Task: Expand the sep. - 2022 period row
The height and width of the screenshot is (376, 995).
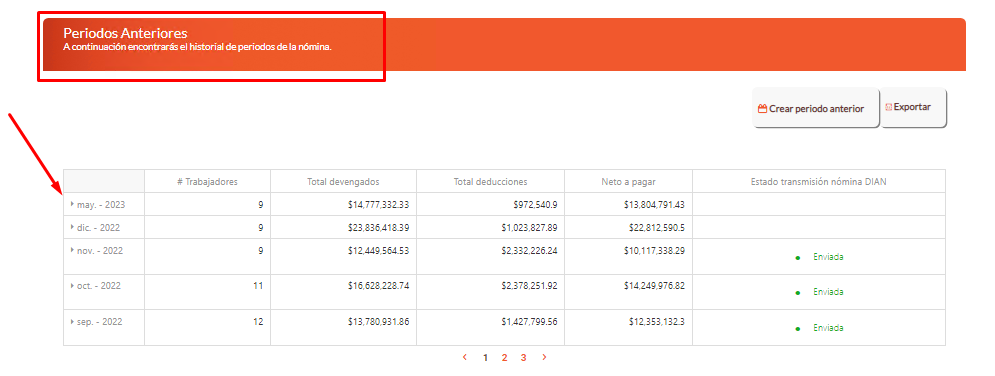Action: tap(72, 321)
